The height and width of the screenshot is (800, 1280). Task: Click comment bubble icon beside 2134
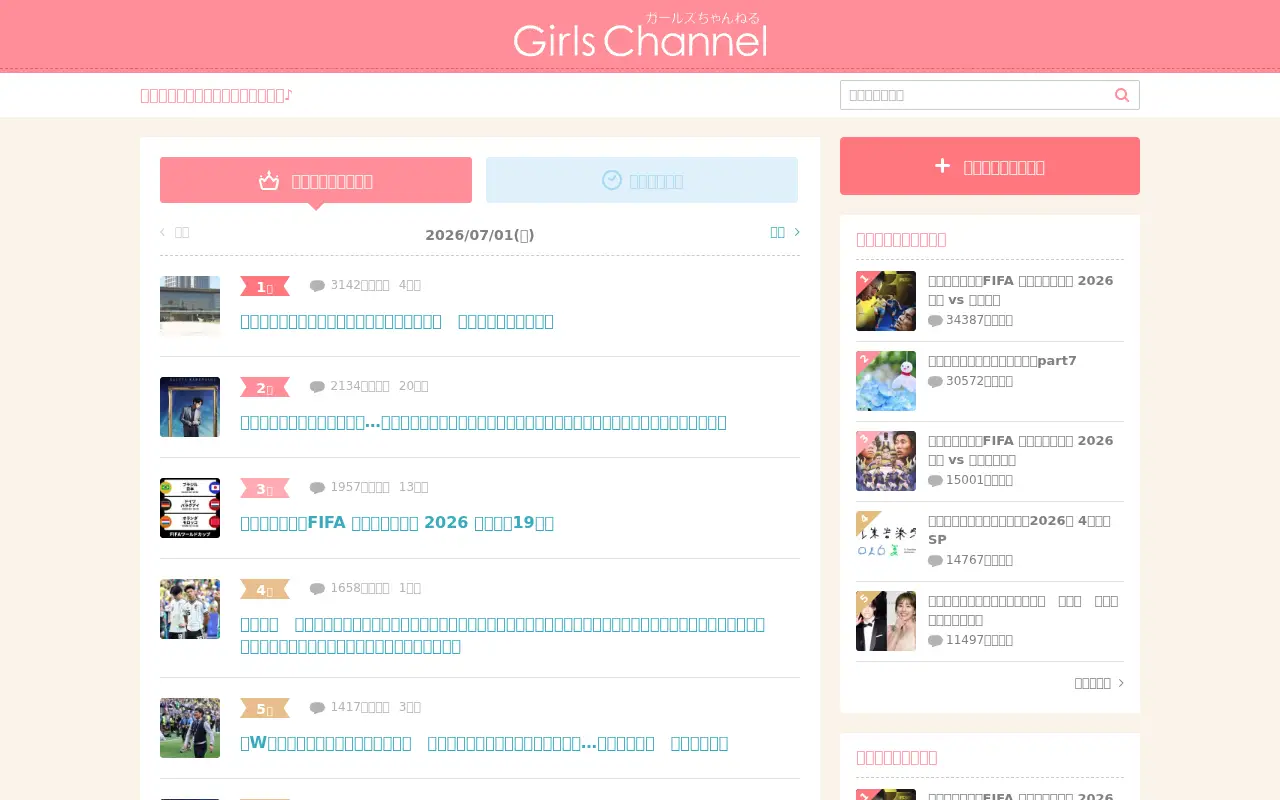point(317,386)
